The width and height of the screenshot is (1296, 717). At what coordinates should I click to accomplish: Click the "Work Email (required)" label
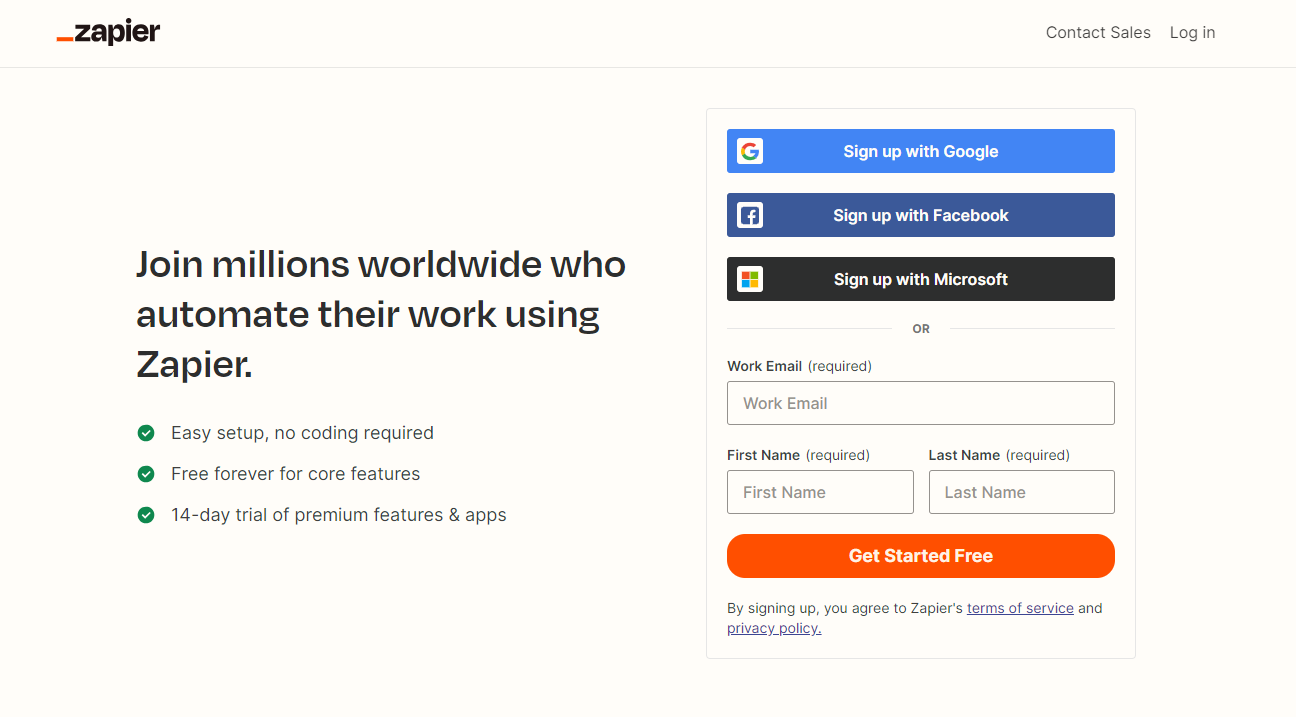(799, 366)
